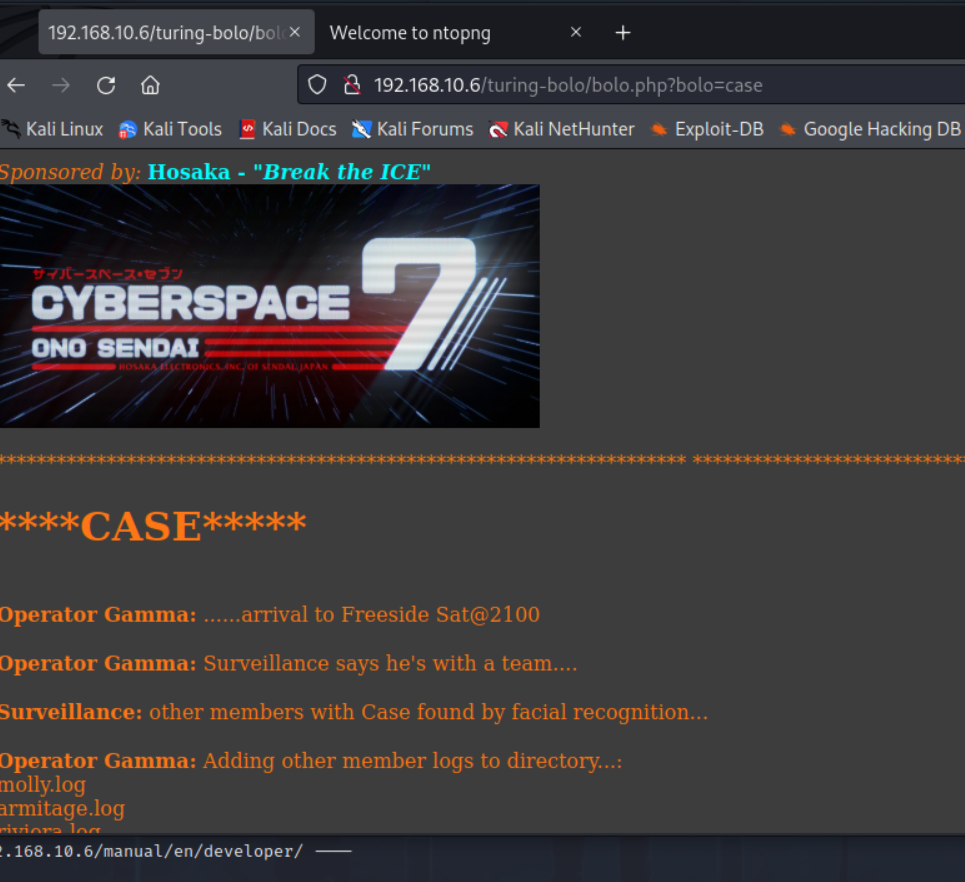Click the Cyberspace 7 Ono Sendai banner

click(270, 306)
